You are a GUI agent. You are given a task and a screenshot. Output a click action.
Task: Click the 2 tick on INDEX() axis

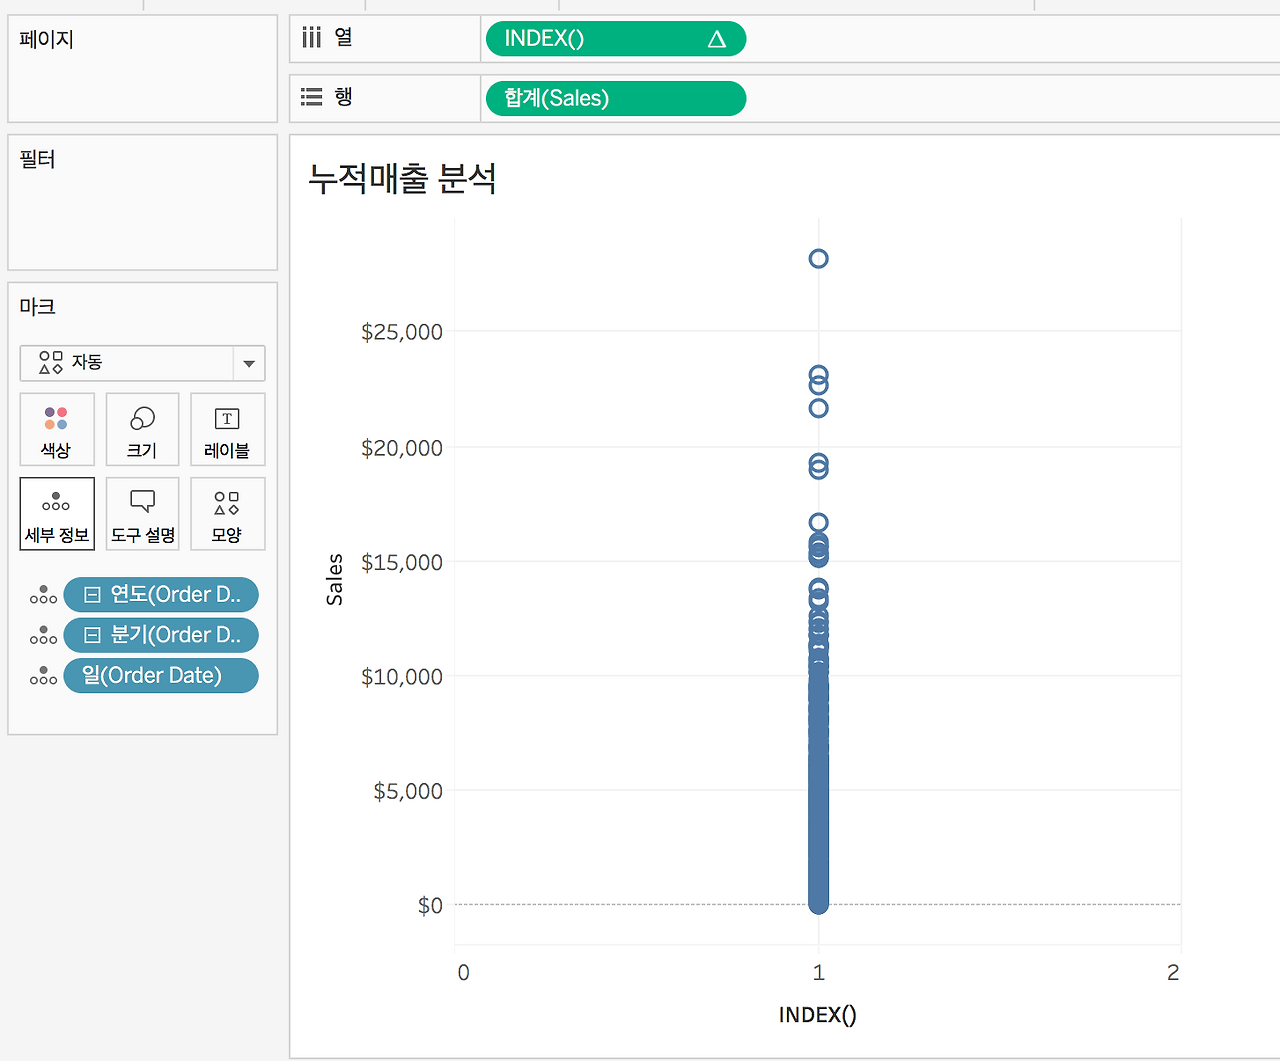tap(1173, 973)
